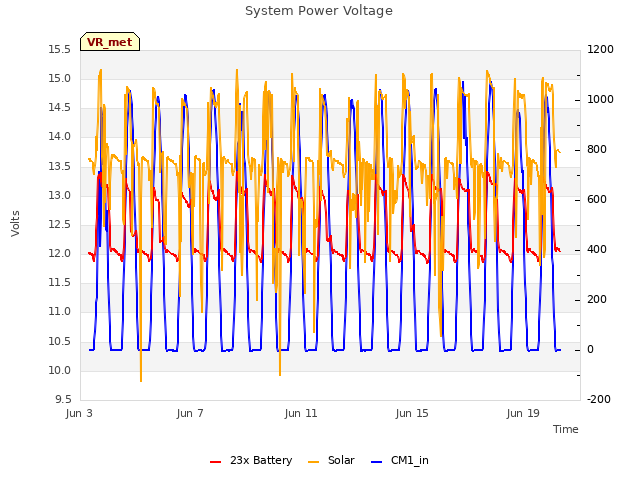The height and width of the screenshot is (480, 640).
Task: Click the 1000 right axis value
Action: (x=600, y=100)
